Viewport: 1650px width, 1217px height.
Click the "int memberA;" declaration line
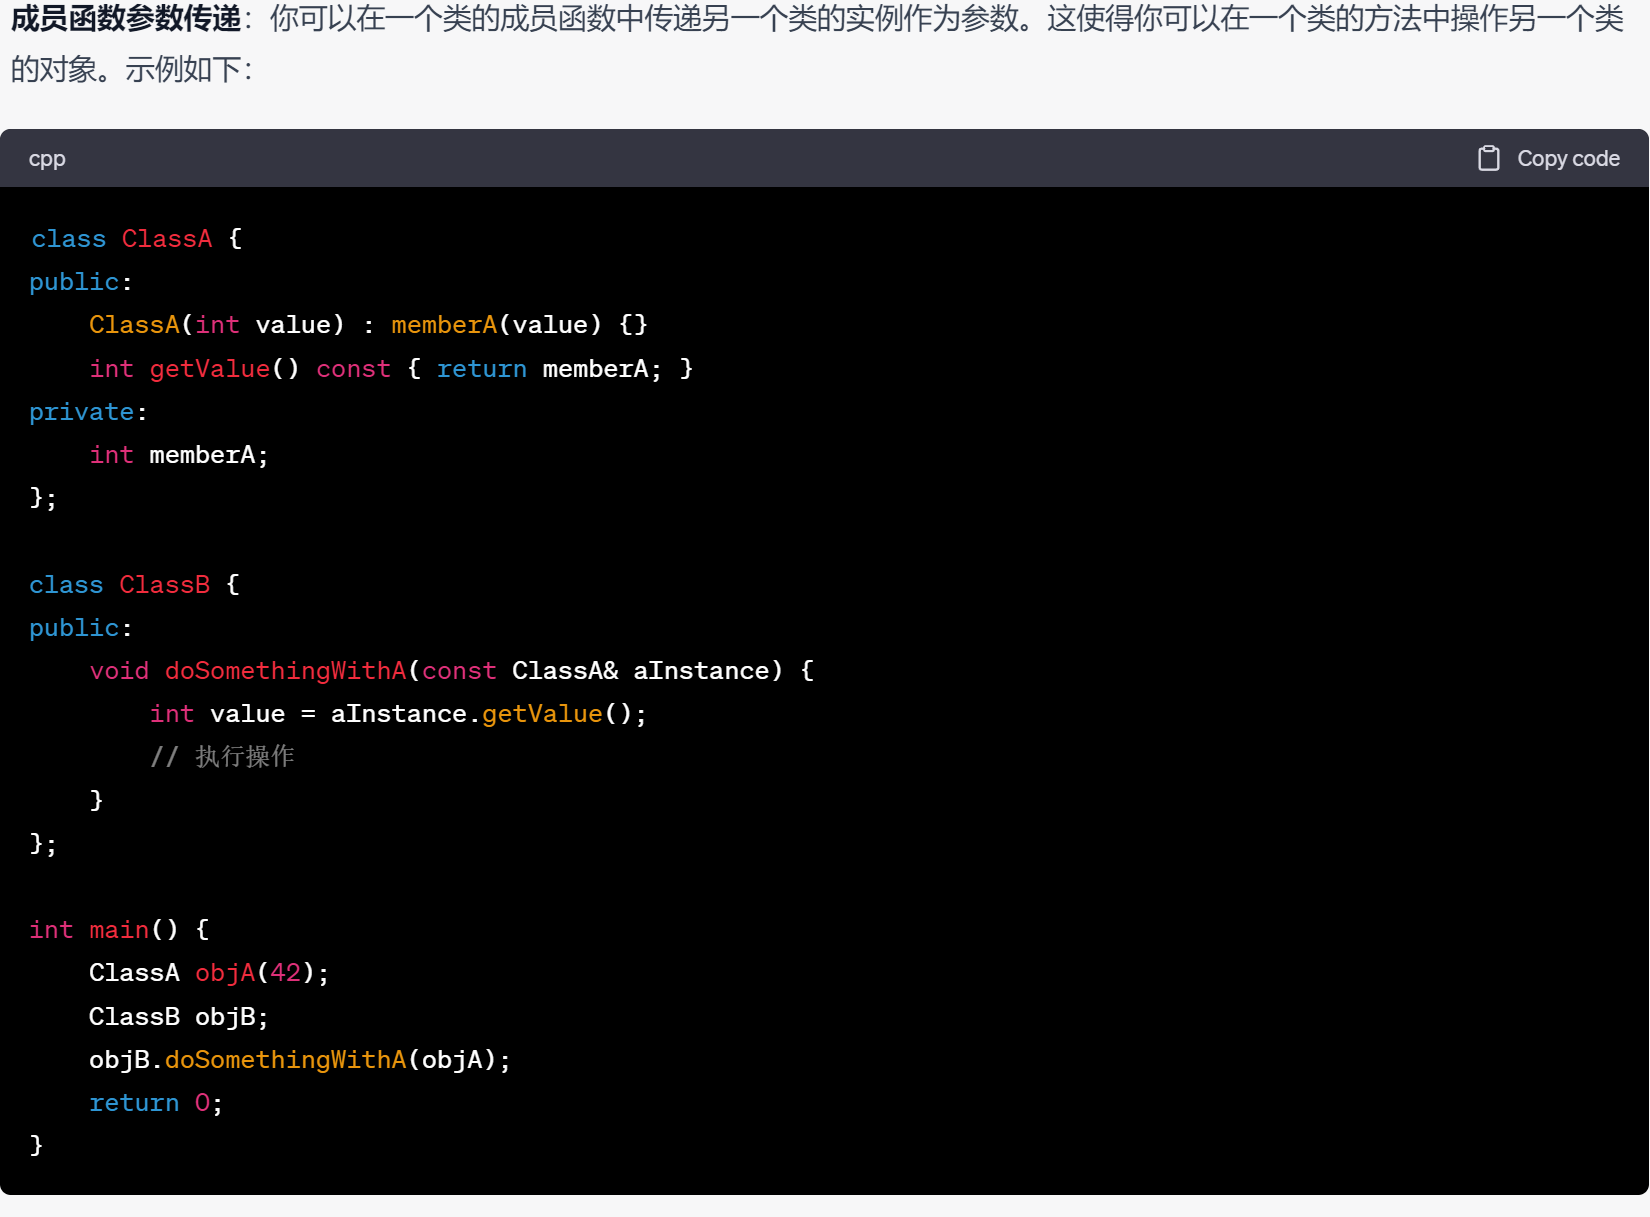click(179, 455)
